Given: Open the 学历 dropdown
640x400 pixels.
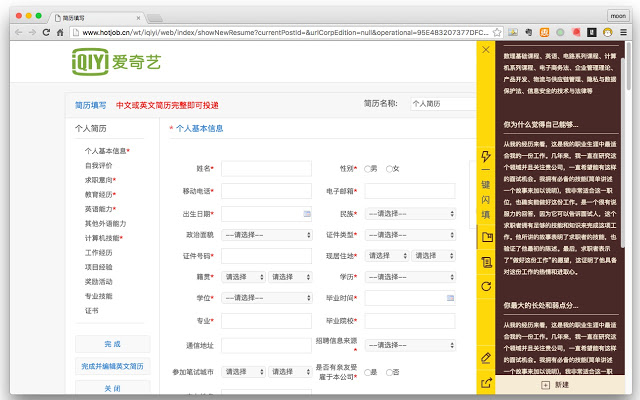Looking at the screenshot, I should click(410, 277).
